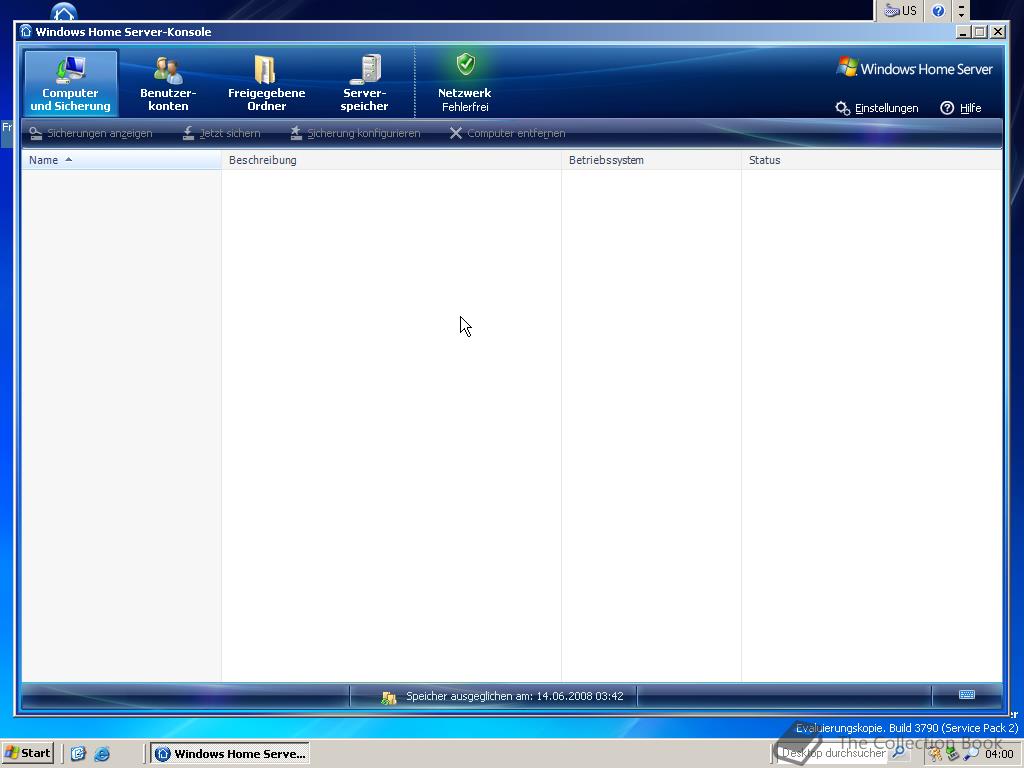Focus the Desktop durchsuchen search field
Viewport: 1024px width, 768px height.
(x=833, y=753)
